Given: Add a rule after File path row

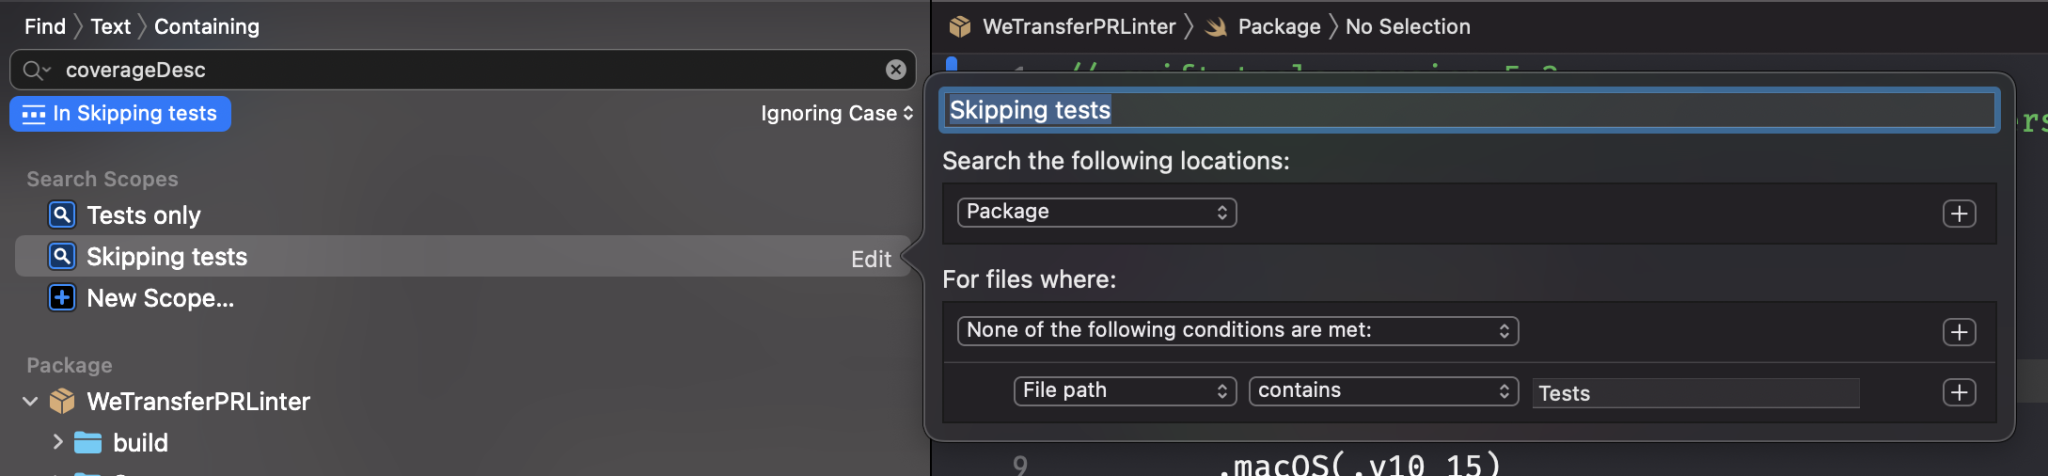Looking at the screenshot, I should click(1959, 392).
